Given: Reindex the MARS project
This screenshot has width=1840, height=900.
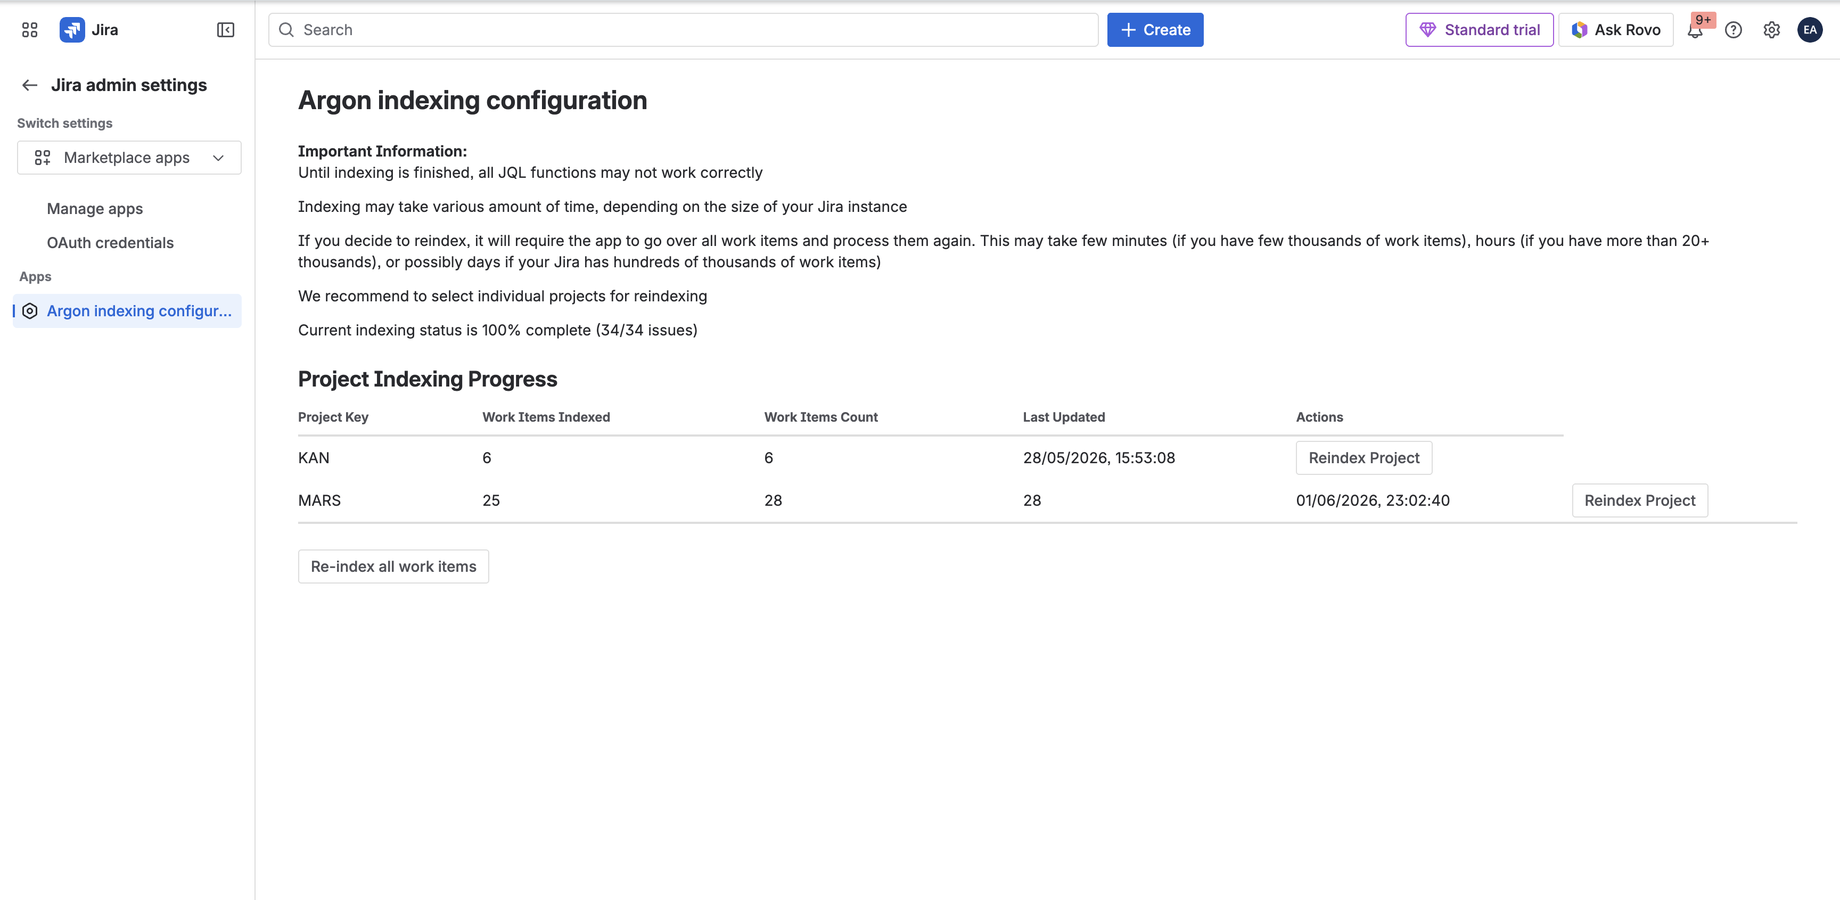Looking at the screenshot, I should 1640,501.
